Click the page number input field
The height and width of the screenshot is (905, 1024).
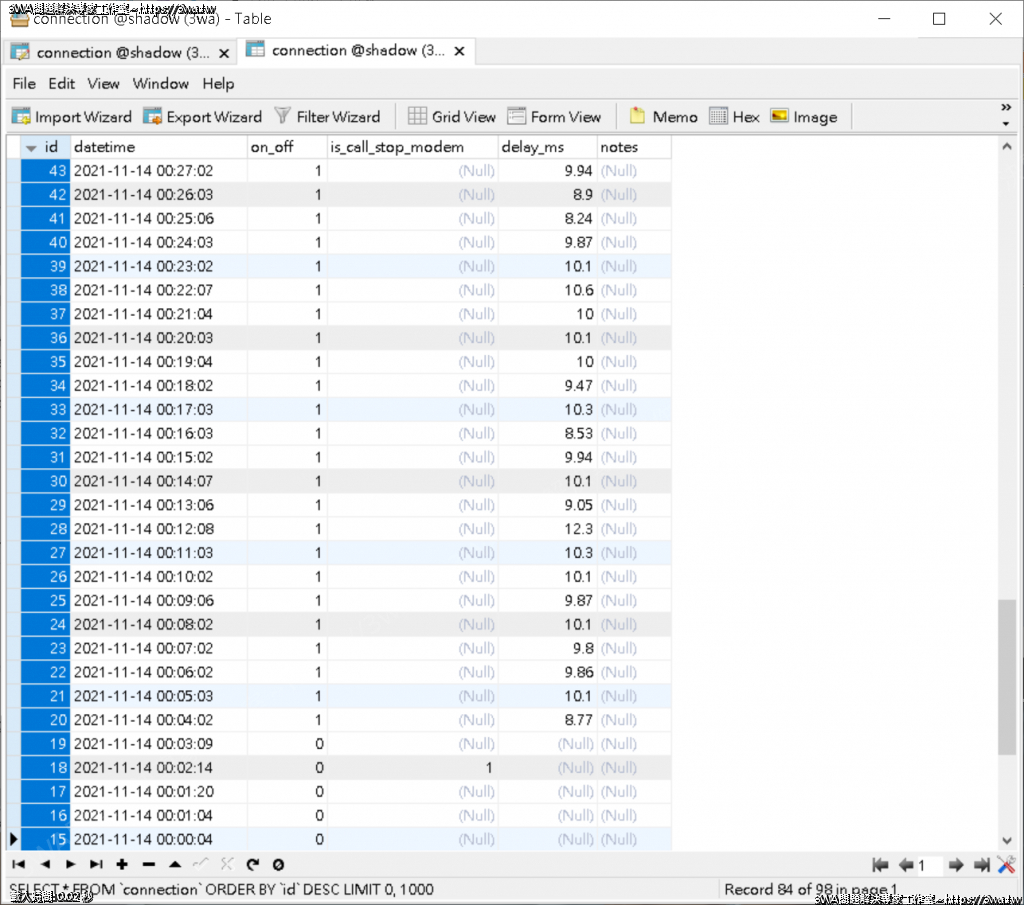point(929,865)
